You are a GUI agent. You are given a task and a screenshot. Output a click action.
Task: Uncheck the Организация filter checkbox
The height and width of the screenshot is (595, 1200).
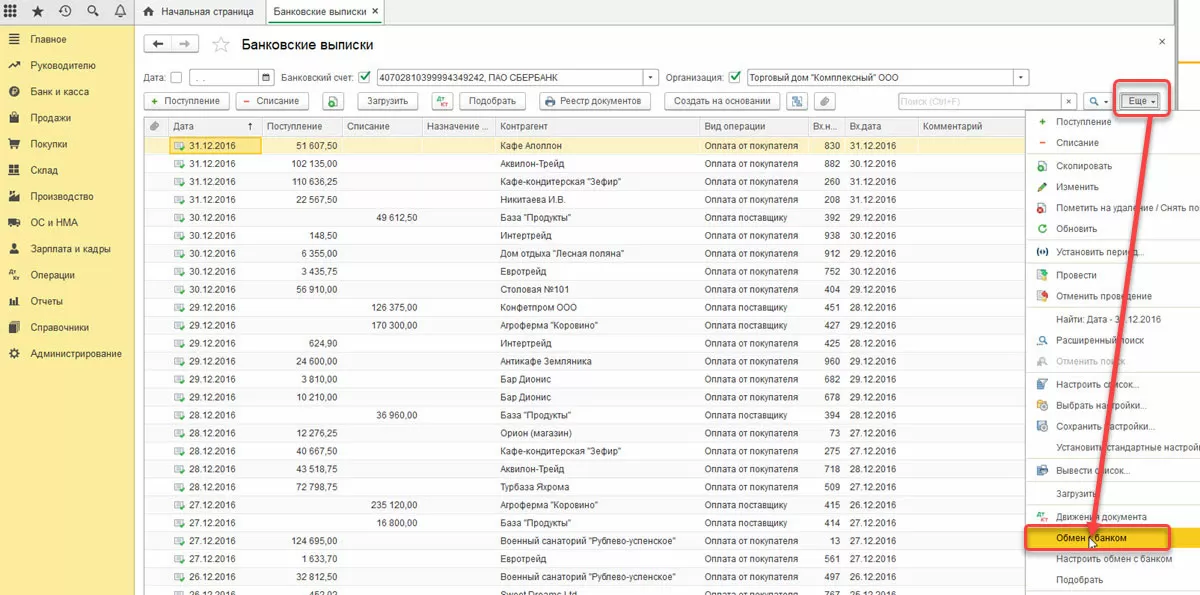pos(735,77)
